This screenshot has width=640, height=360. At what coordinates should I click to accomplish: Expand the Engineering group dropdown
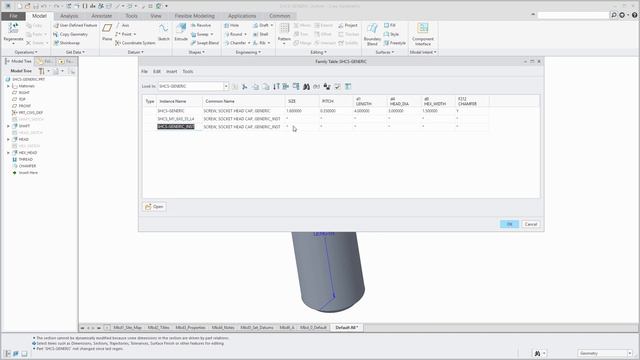248,52
